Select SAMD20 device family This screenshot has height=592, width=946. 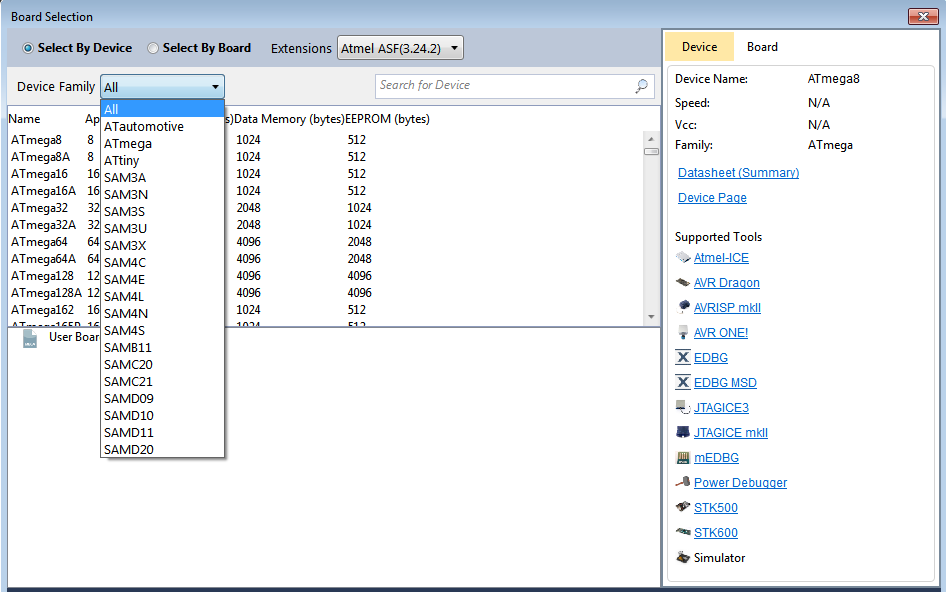(x=162, y=450)
